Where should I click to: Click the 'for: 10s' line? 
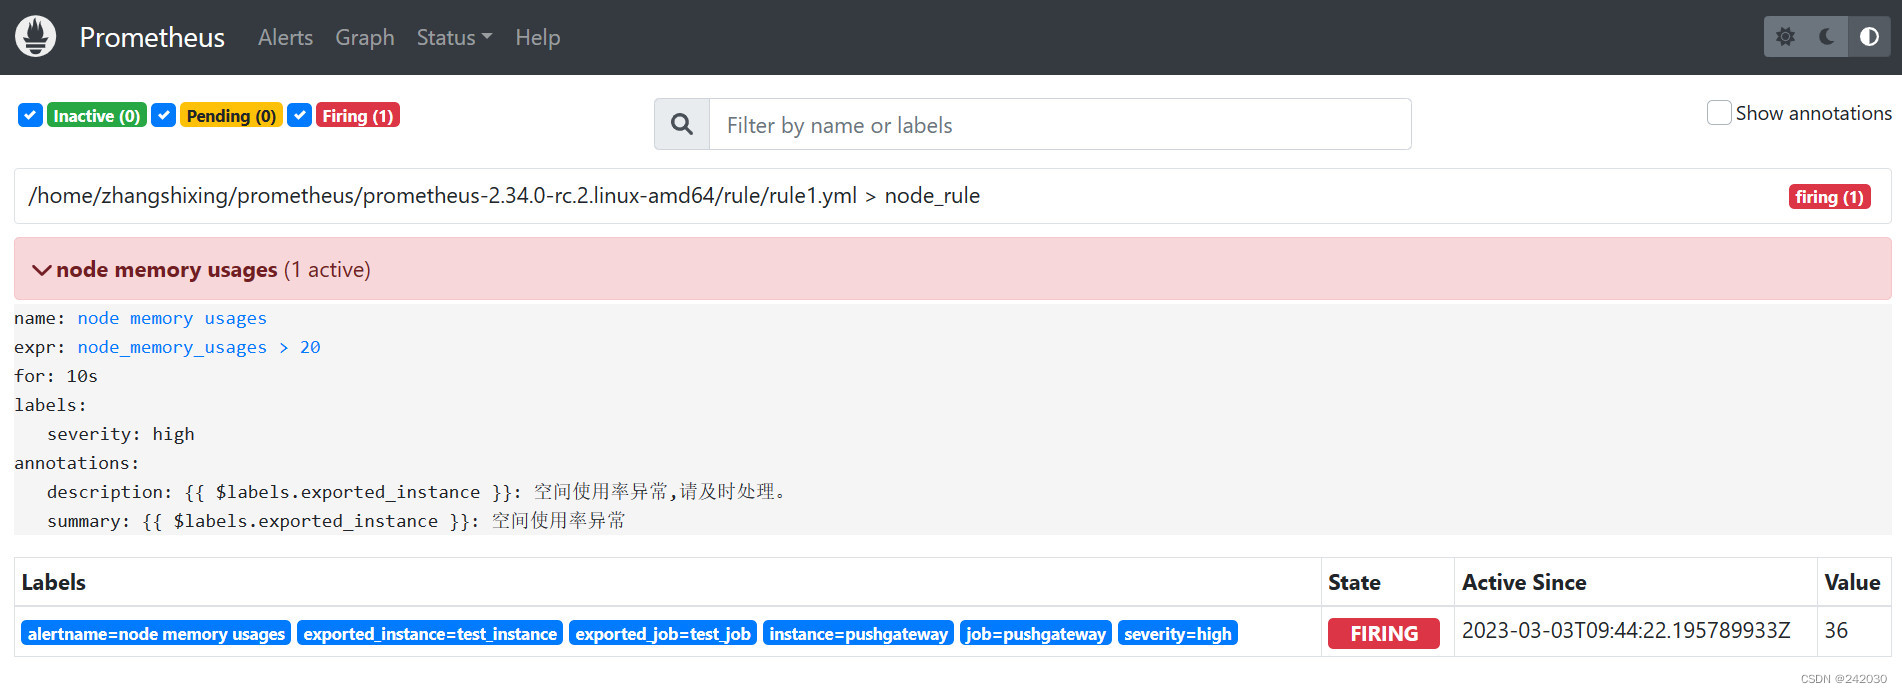click(x=56, y=376)
